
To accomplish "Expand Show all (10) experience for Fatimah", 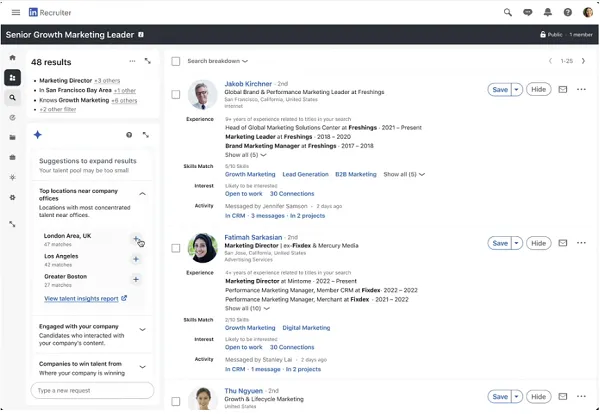I will click(247, 308).
